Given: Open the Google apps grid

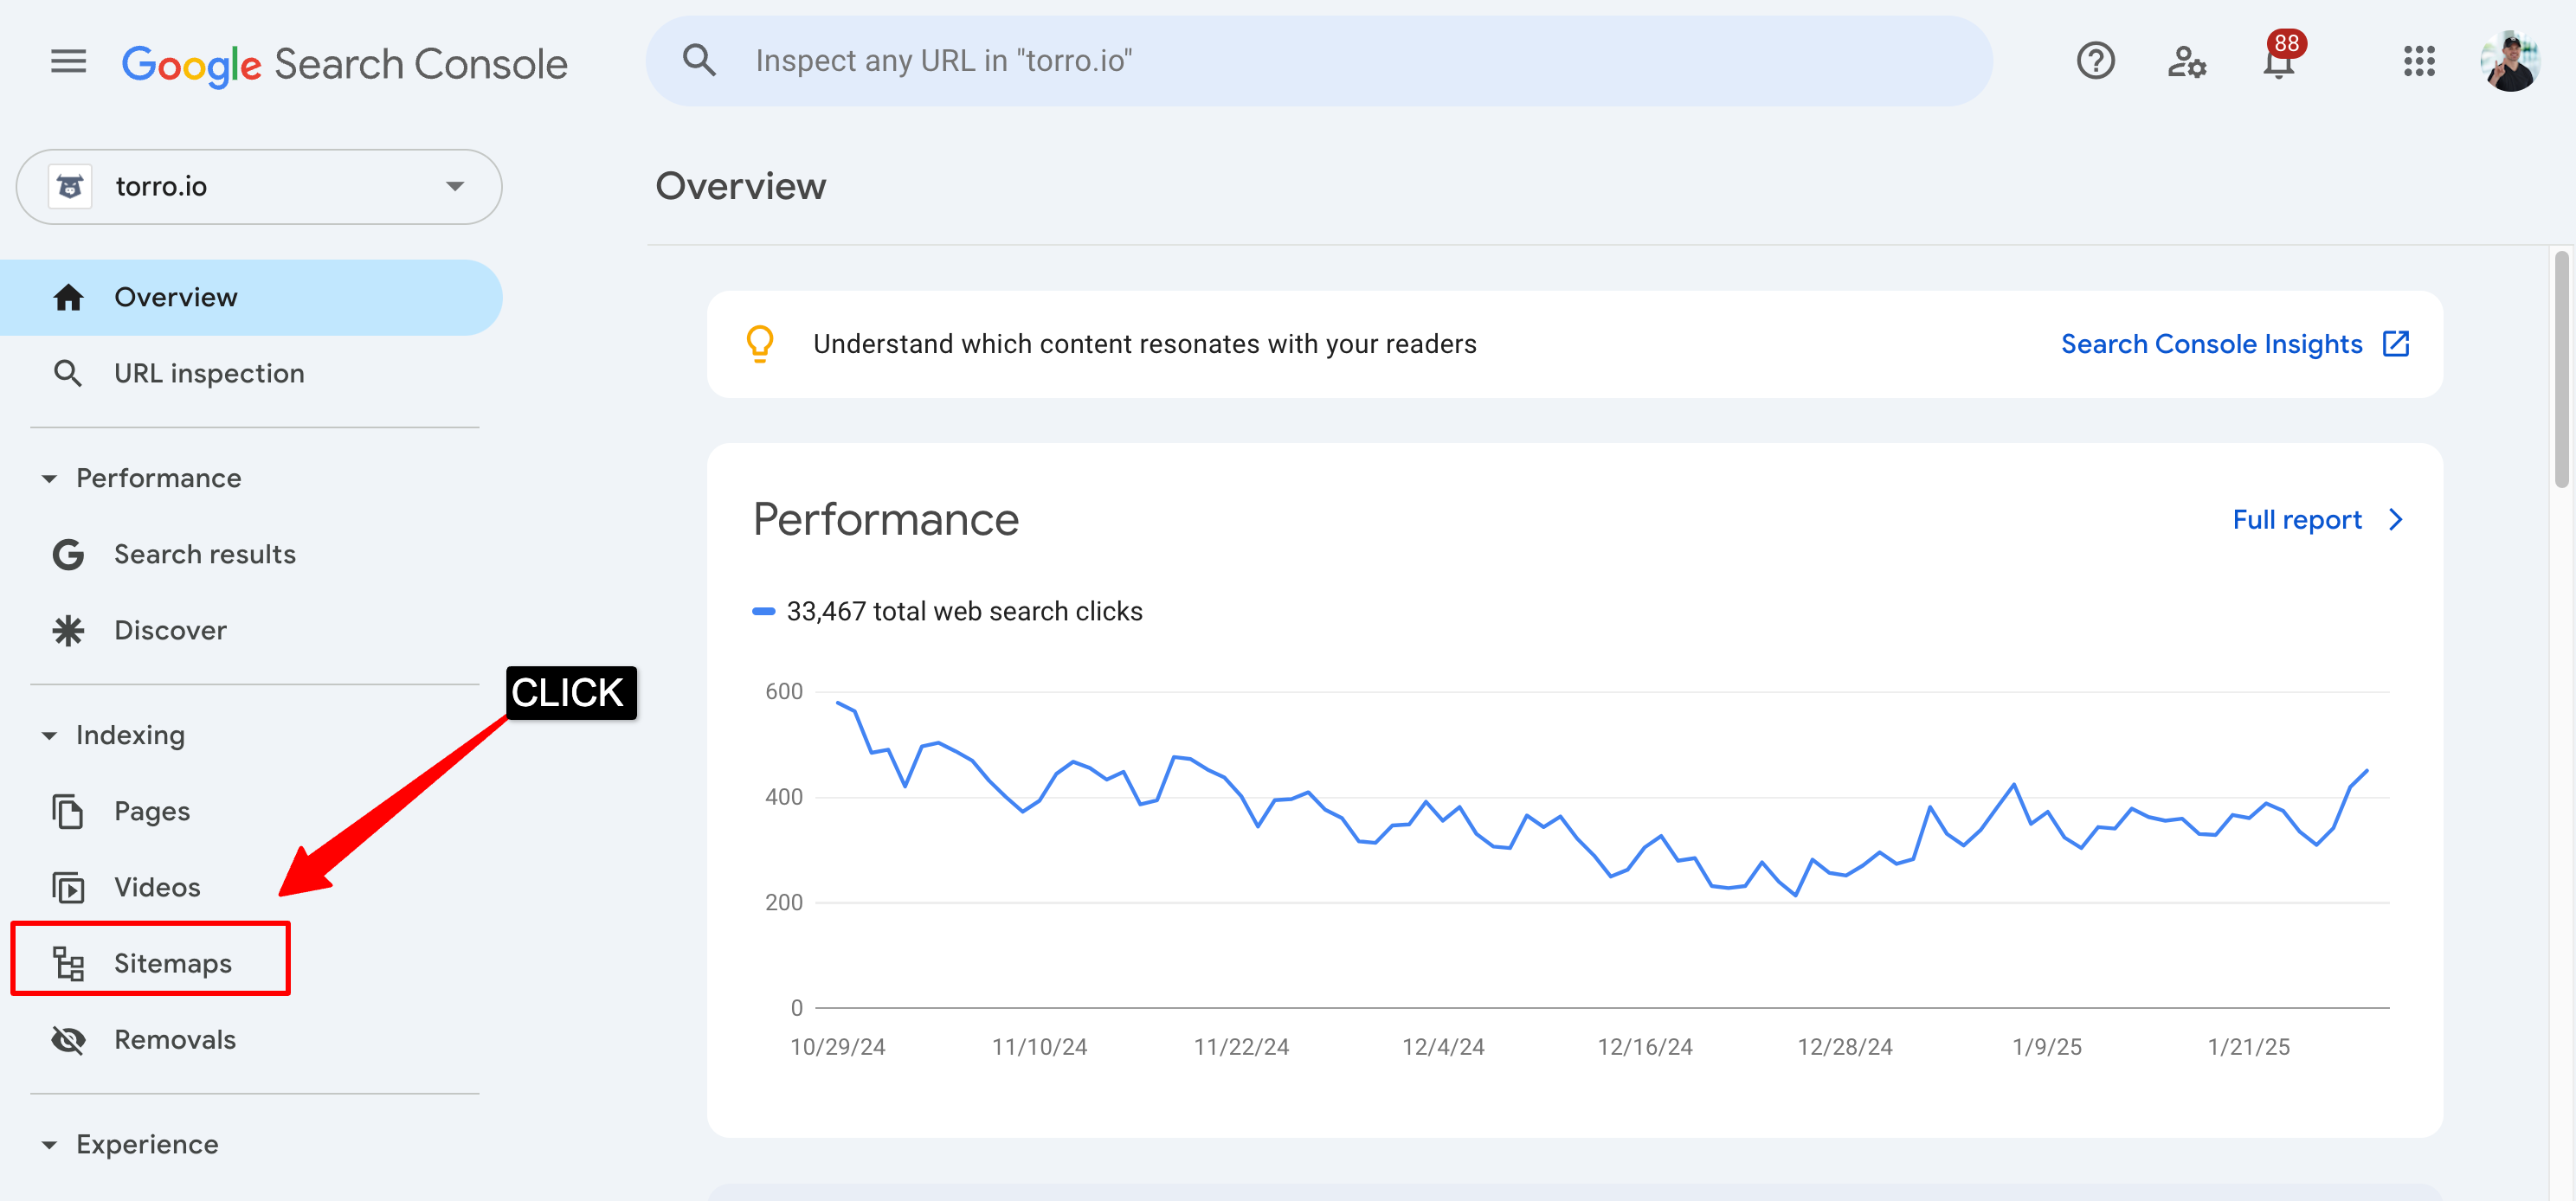Looking at the screenshot, I should coord(2421,61).
